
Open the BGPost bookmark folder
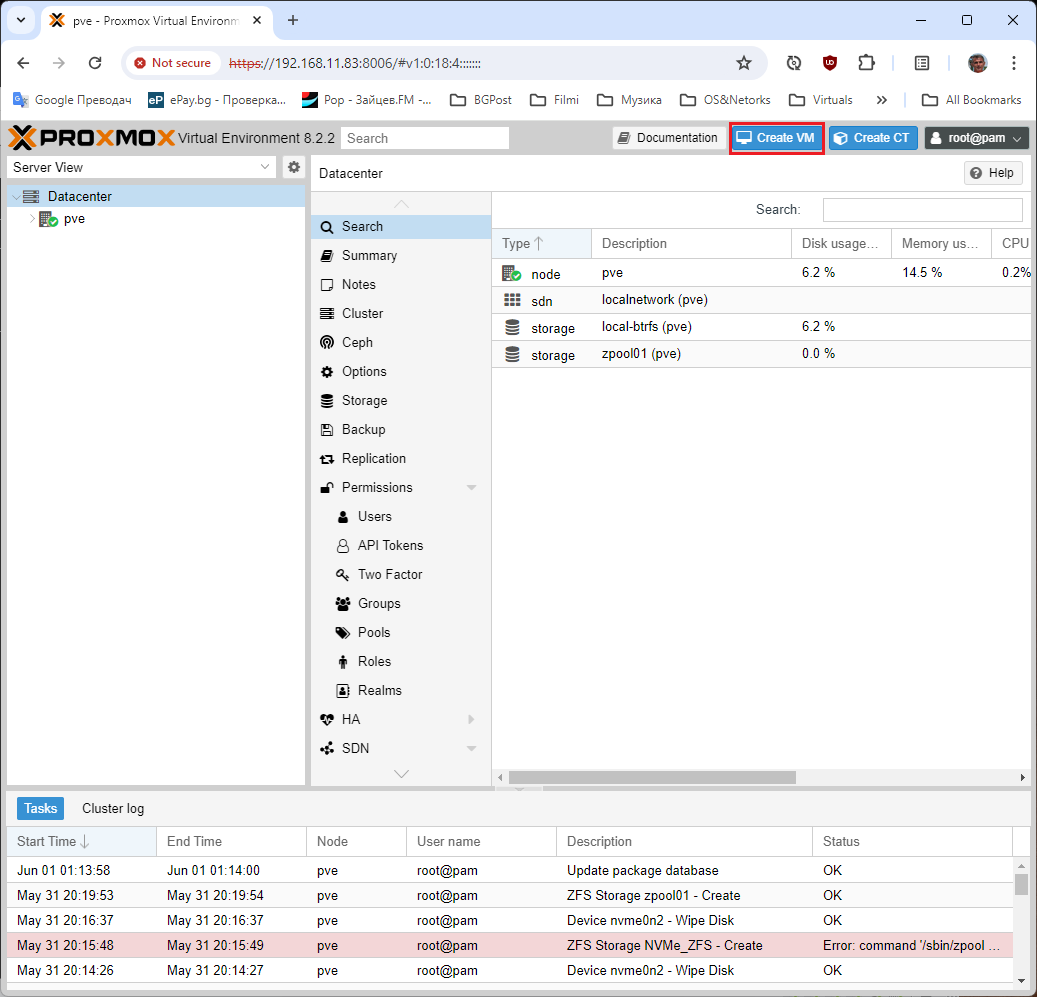click(481, 100)
